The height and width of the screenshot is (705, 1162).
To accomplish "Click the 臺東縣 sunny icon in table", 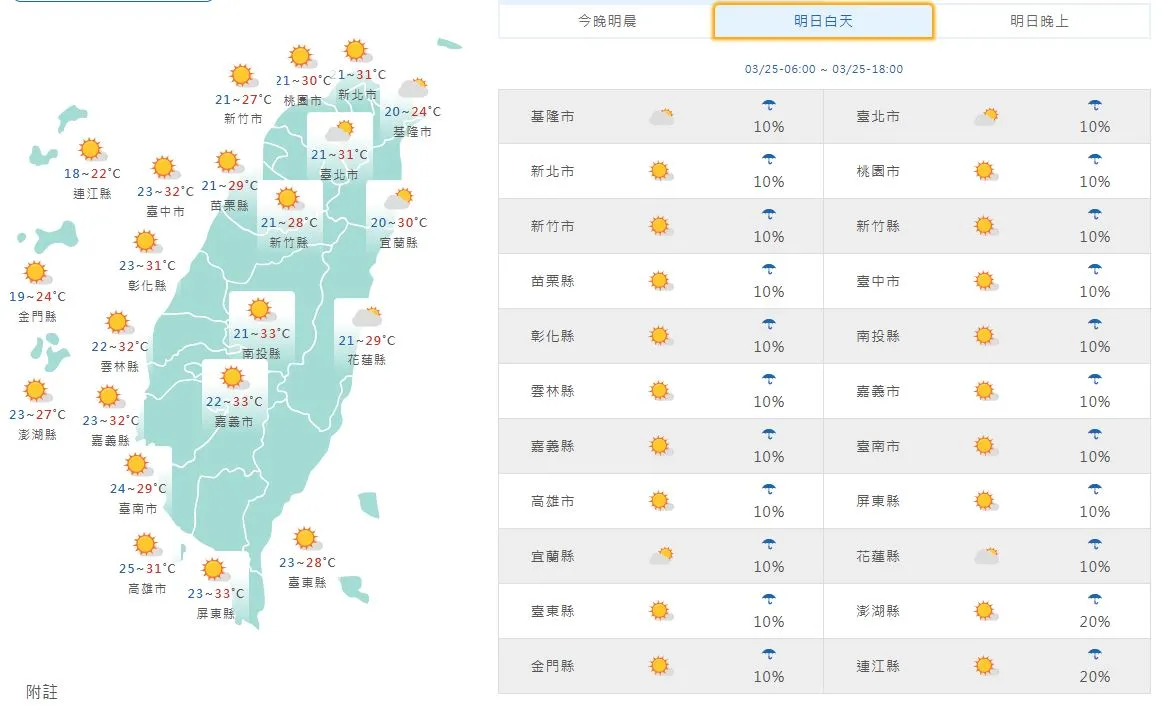I will tap(661, 611).
